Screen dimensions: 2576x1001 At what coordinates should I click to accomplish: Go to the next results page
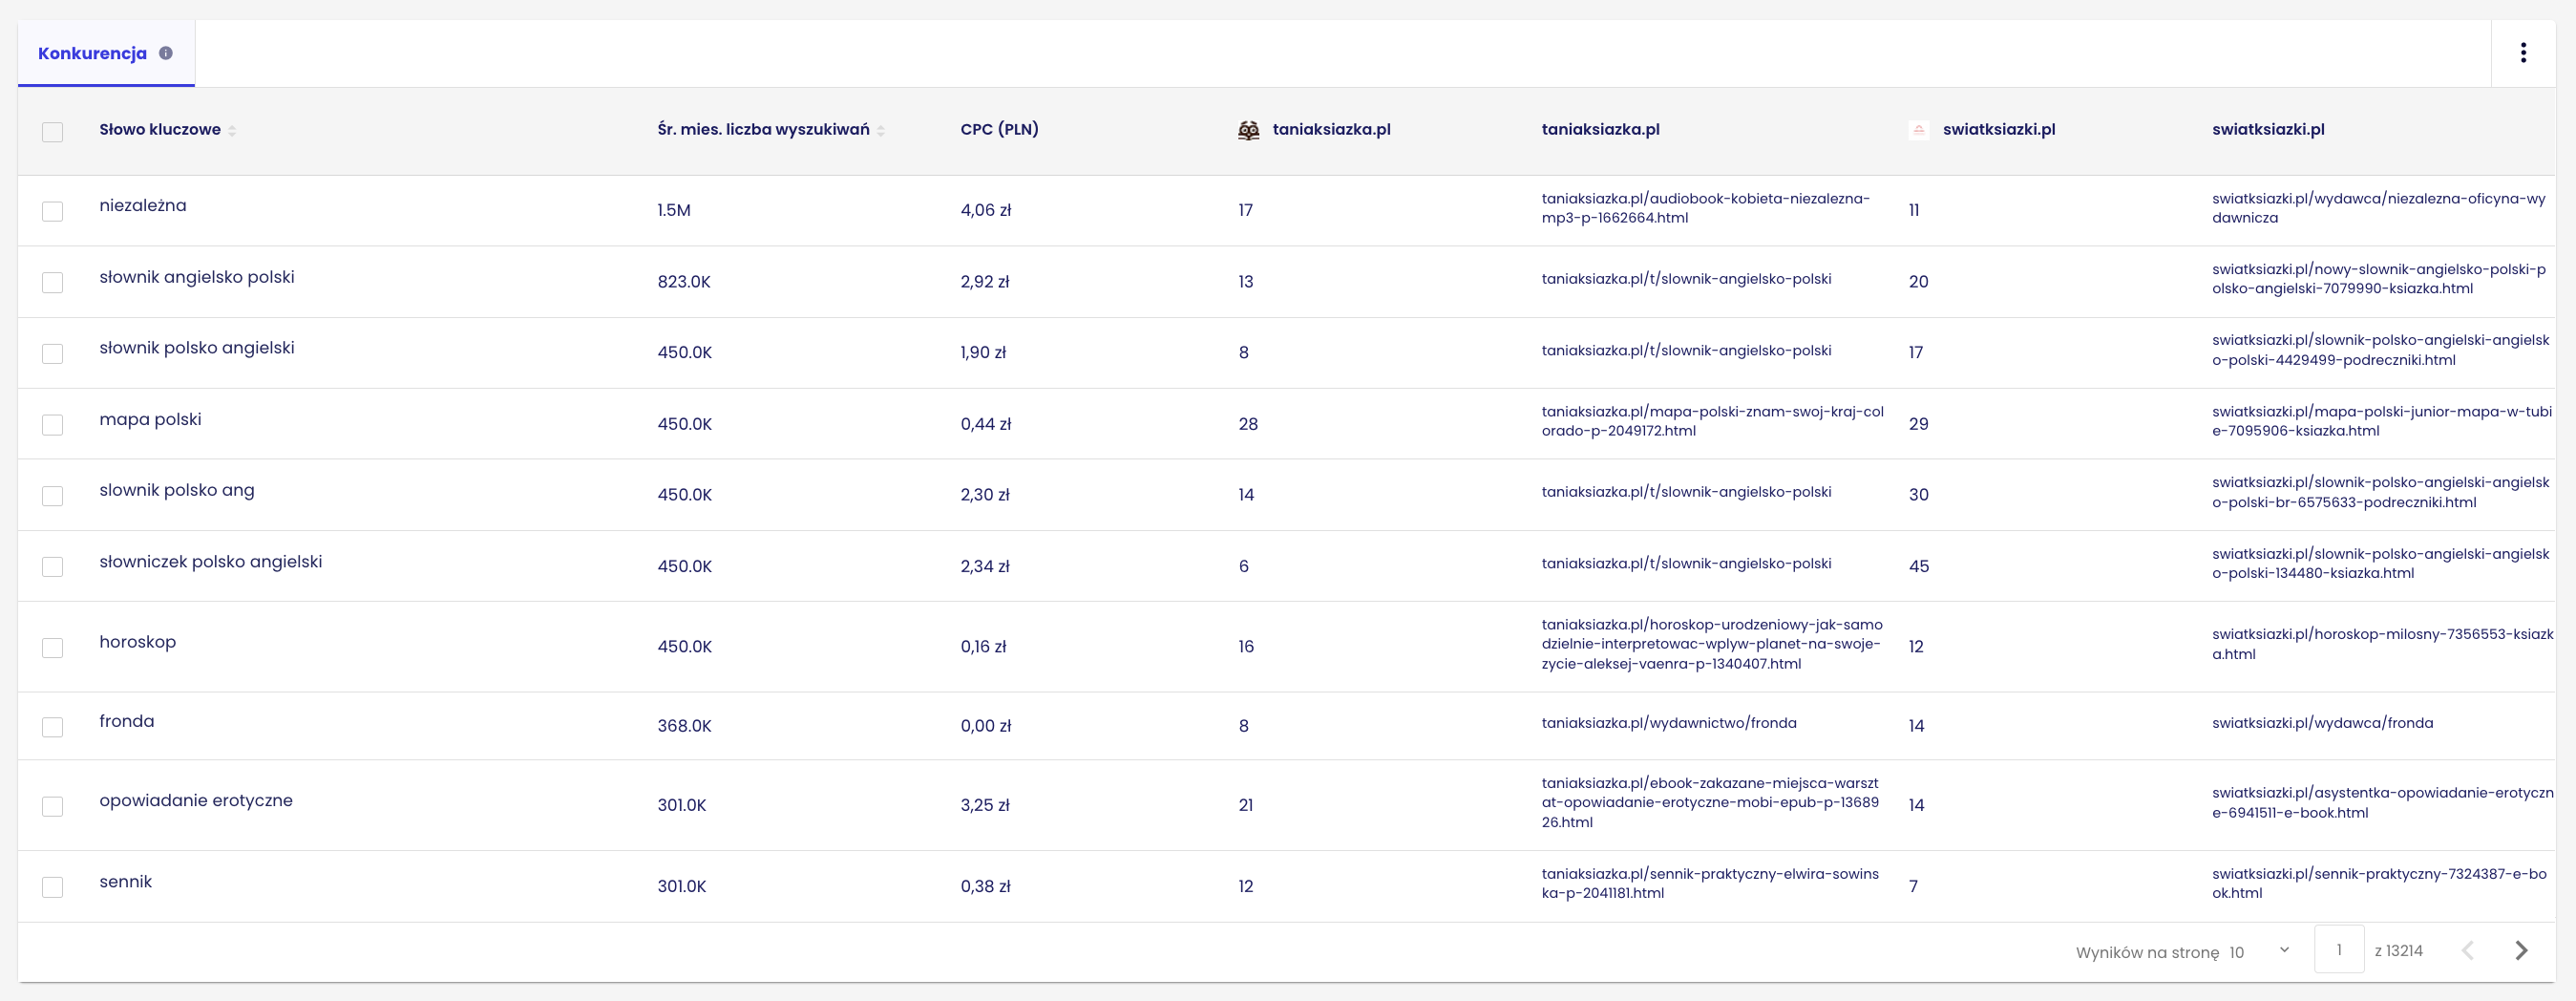[2521, 950]
